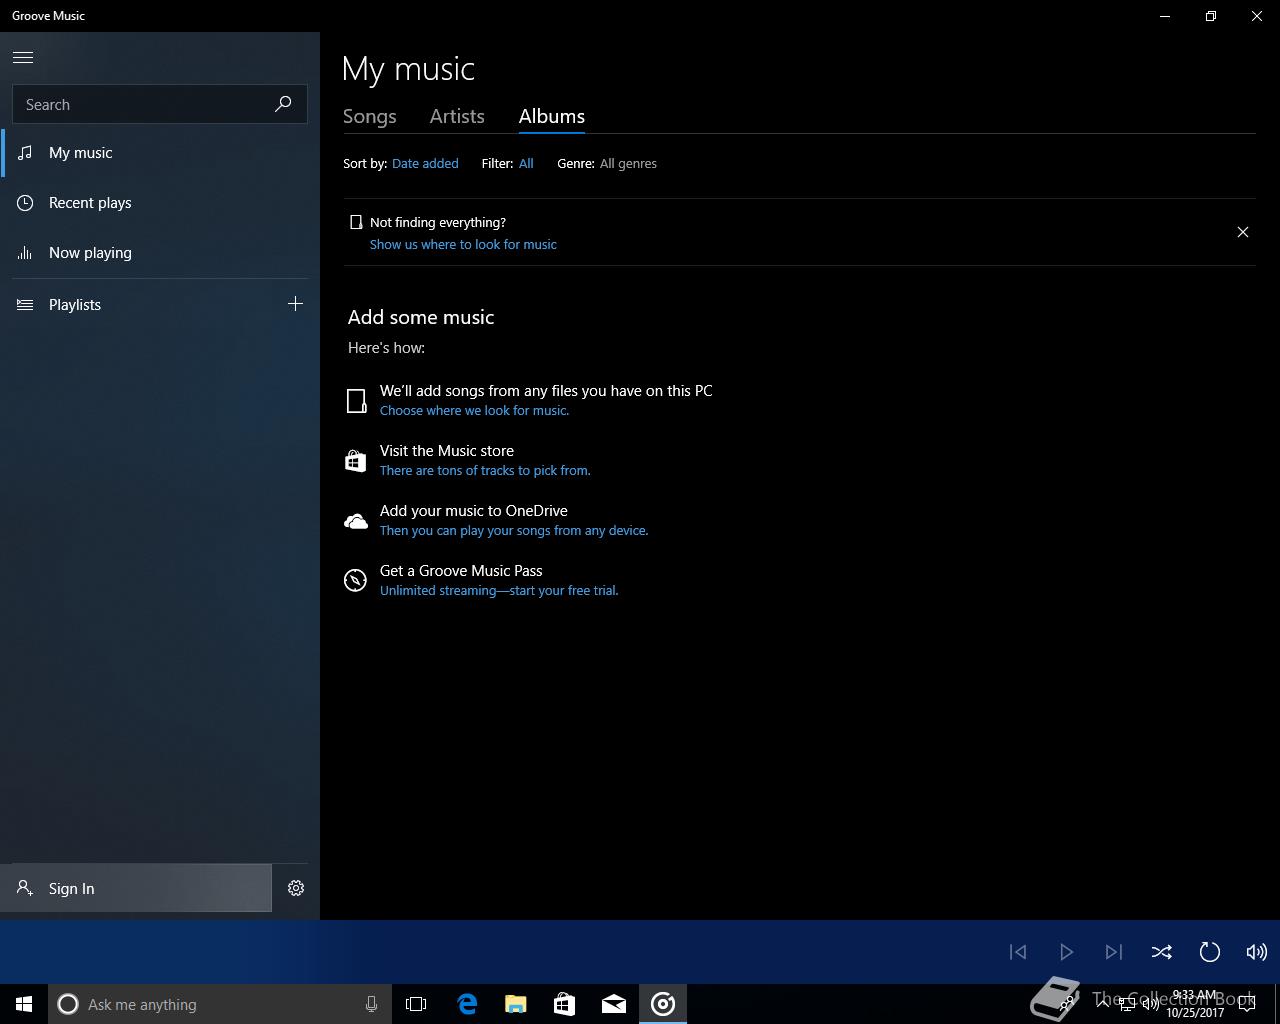Open Genre All genres dropdown
The image size is (1280, 1024).
628,163
